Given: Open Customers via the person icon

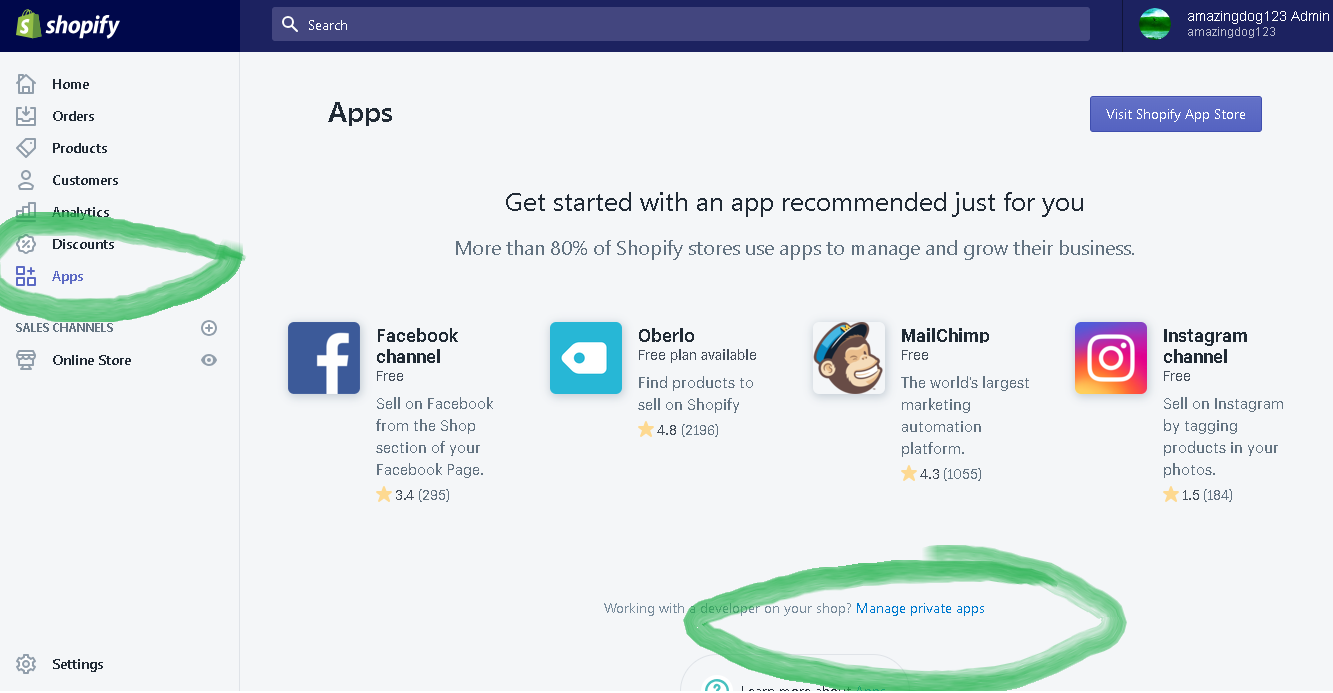Looking at the screenshot, I should 26,180.
